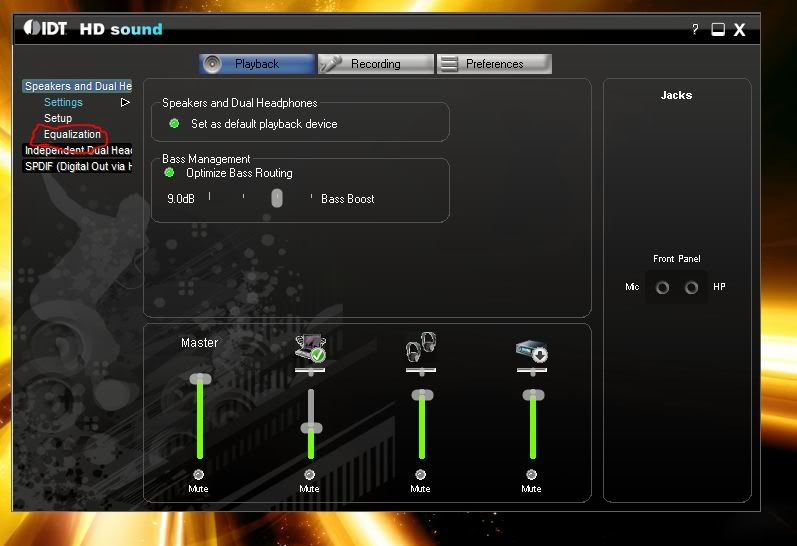The width and height of the screenshot is (797, 546).
Task: Click the Bass Management group label
Action: click(x=206, y=159)
